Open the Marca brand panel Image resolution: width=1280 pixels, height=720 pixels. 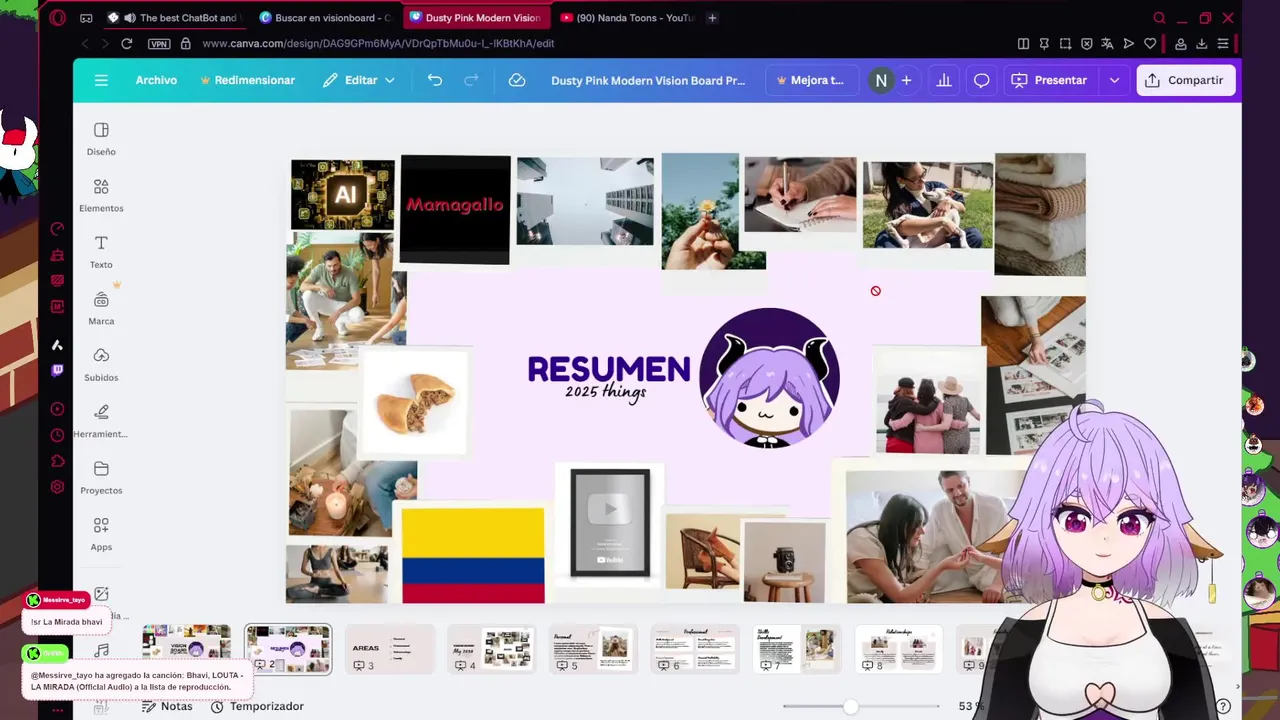(101, 309)
